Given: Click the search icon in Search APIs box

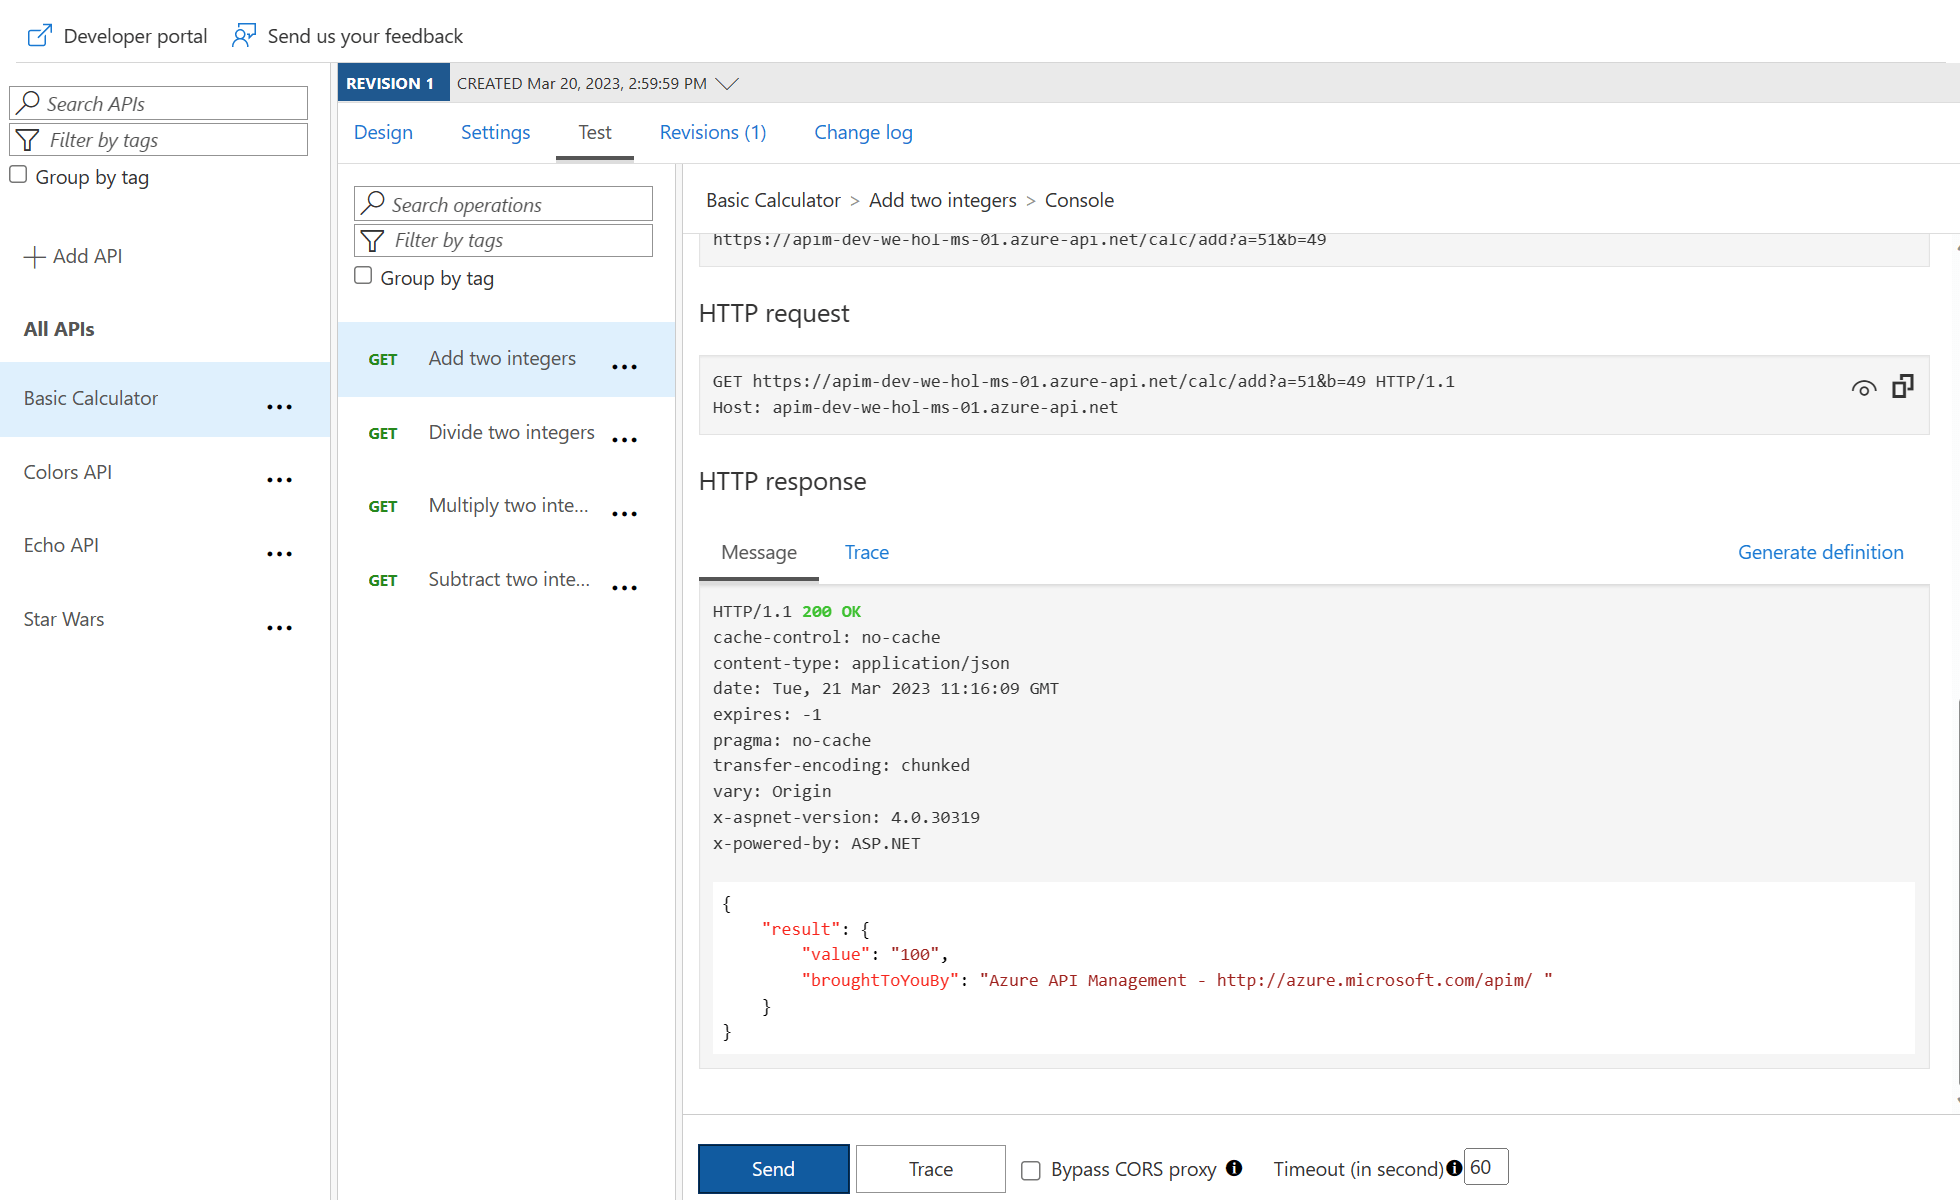Looking at the screenshot, I should [x=30, y=103].
